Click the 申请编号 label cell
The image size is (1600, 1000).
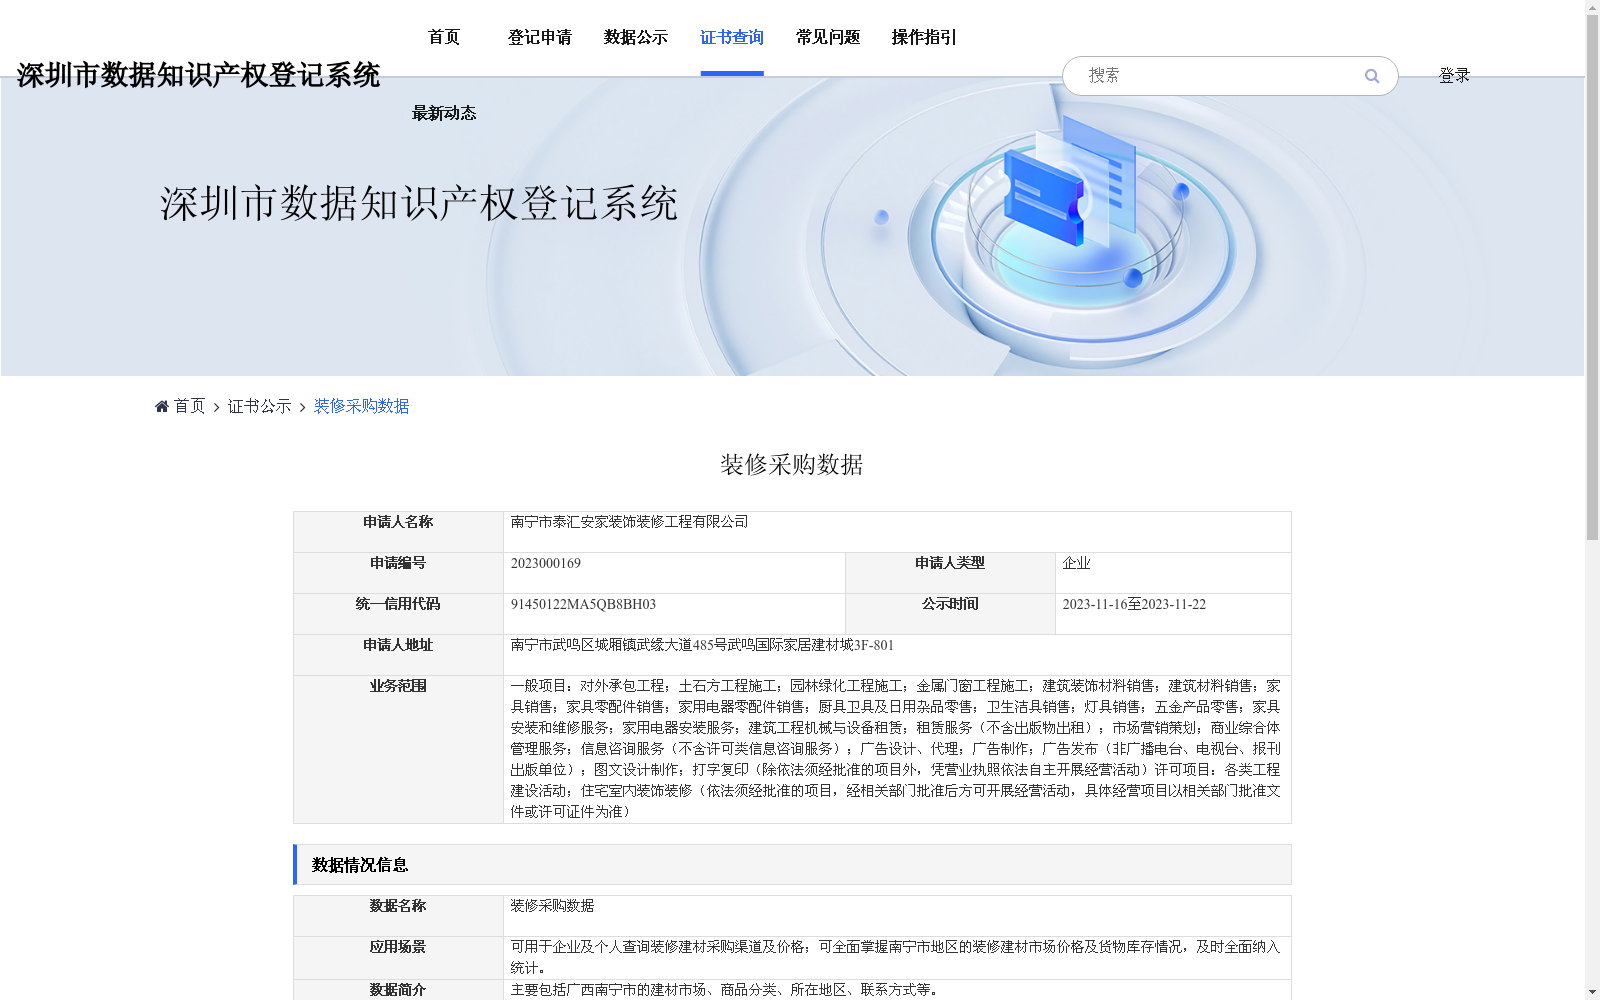click(x=398, y=573)
